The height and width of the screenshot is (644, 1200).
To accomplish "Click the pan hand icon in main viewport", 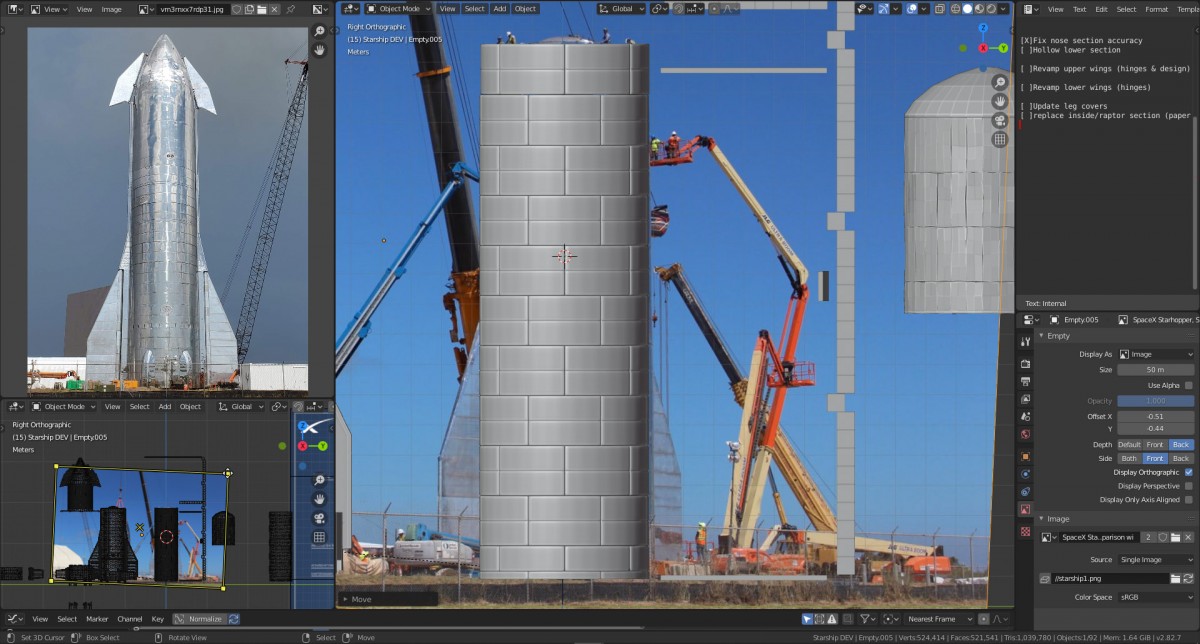I will (x=999, y=101).
